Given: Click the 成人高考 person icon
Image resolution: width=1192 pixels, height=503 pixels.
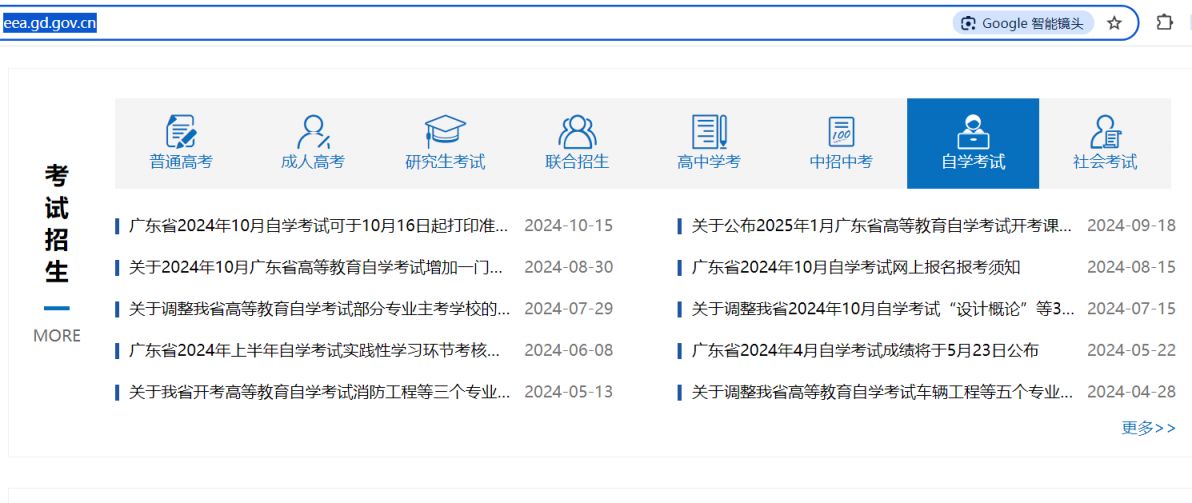Looking at the screenshot, I should 313,131.
